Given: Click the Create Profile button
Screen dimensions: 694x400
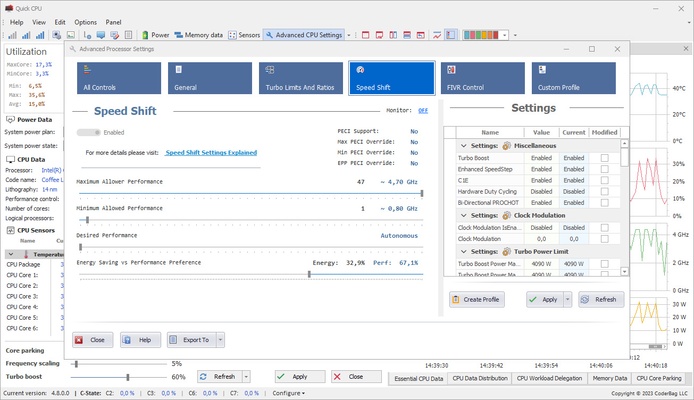Looking at the screenshot, I should point(476,299).
